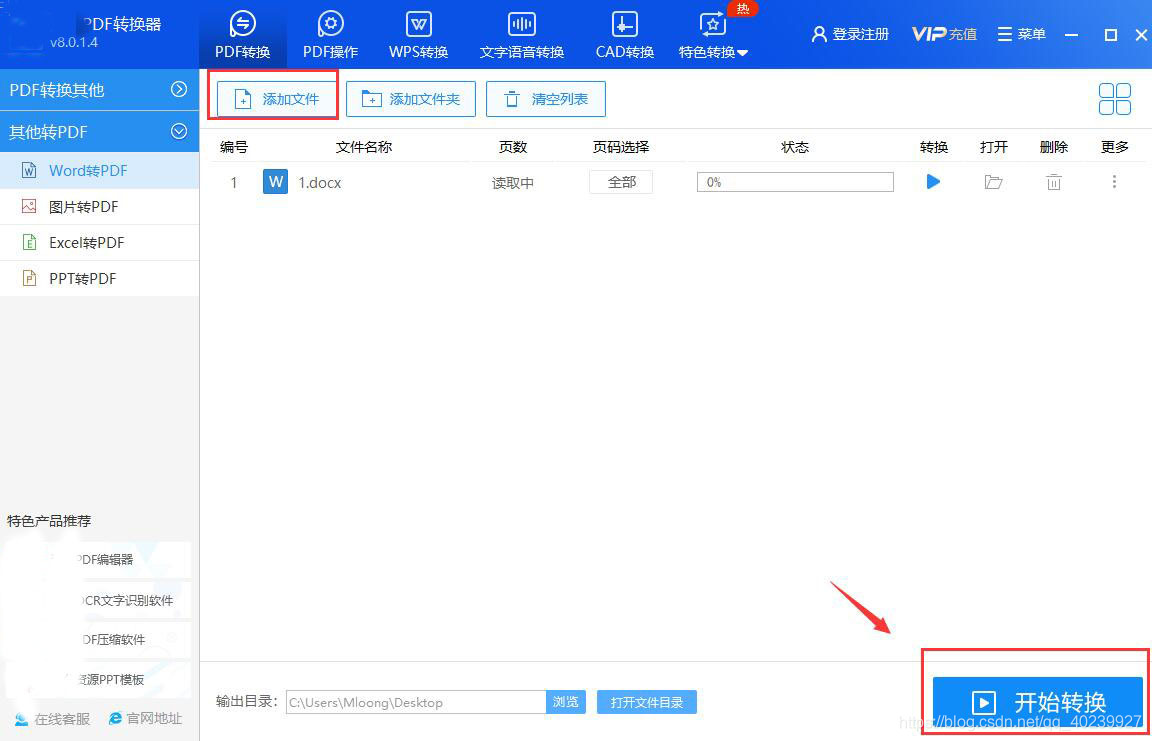Select file name 1.docx
The image size is (1152, 741).
coord(320,183)
